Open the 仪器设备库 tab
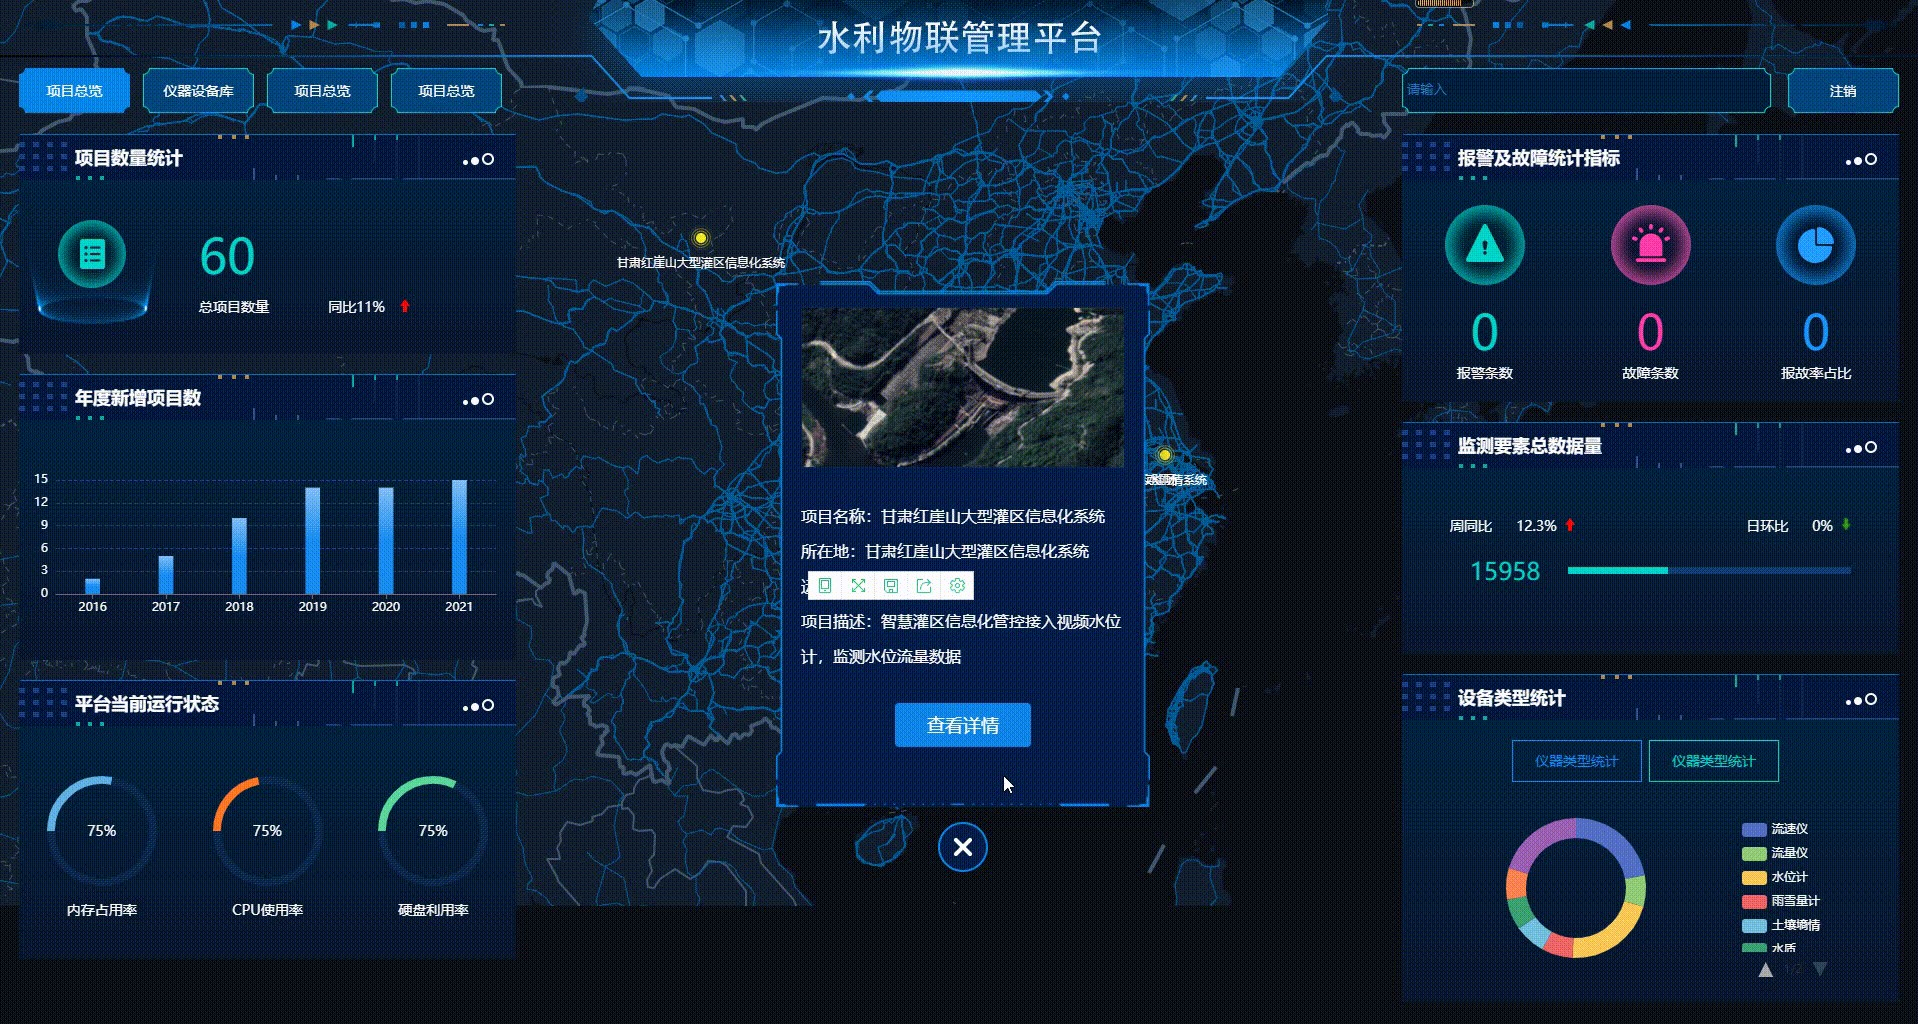 tap(198, 91)
